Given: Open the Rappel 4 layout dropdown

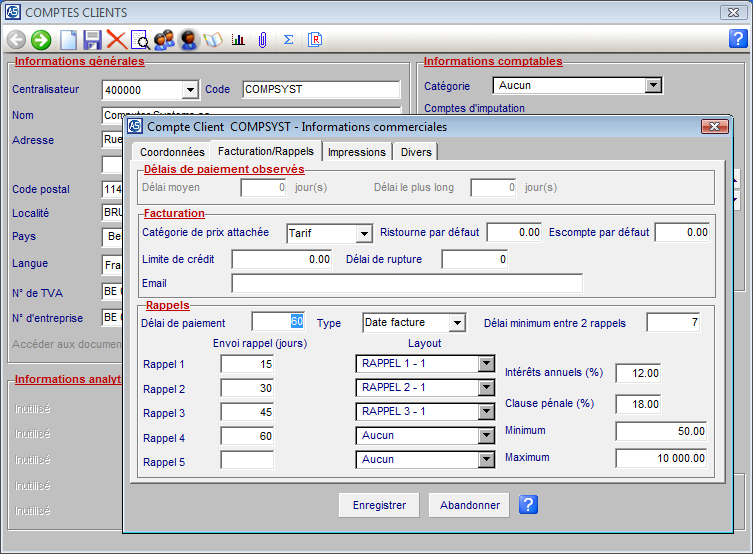Looking at the screenshot, I should 486,436.
